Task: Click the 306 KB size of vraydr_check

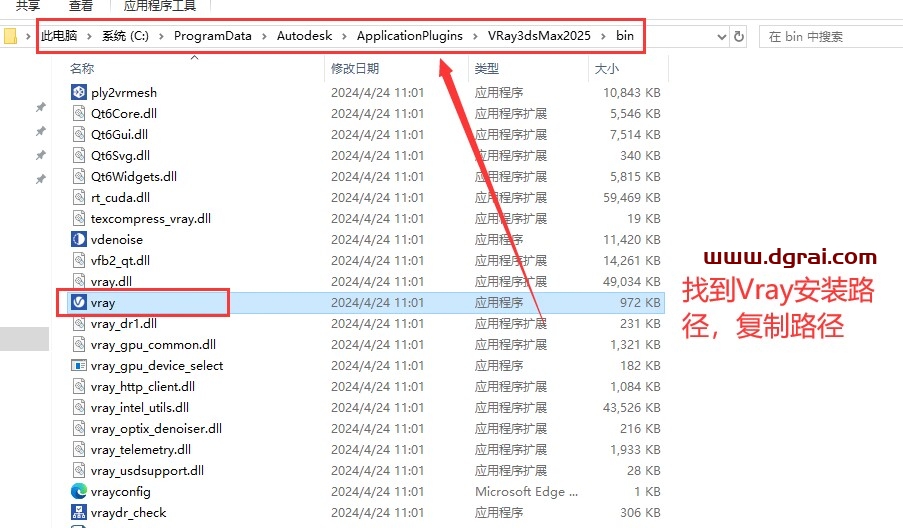Action: click(x=640, y=512)
